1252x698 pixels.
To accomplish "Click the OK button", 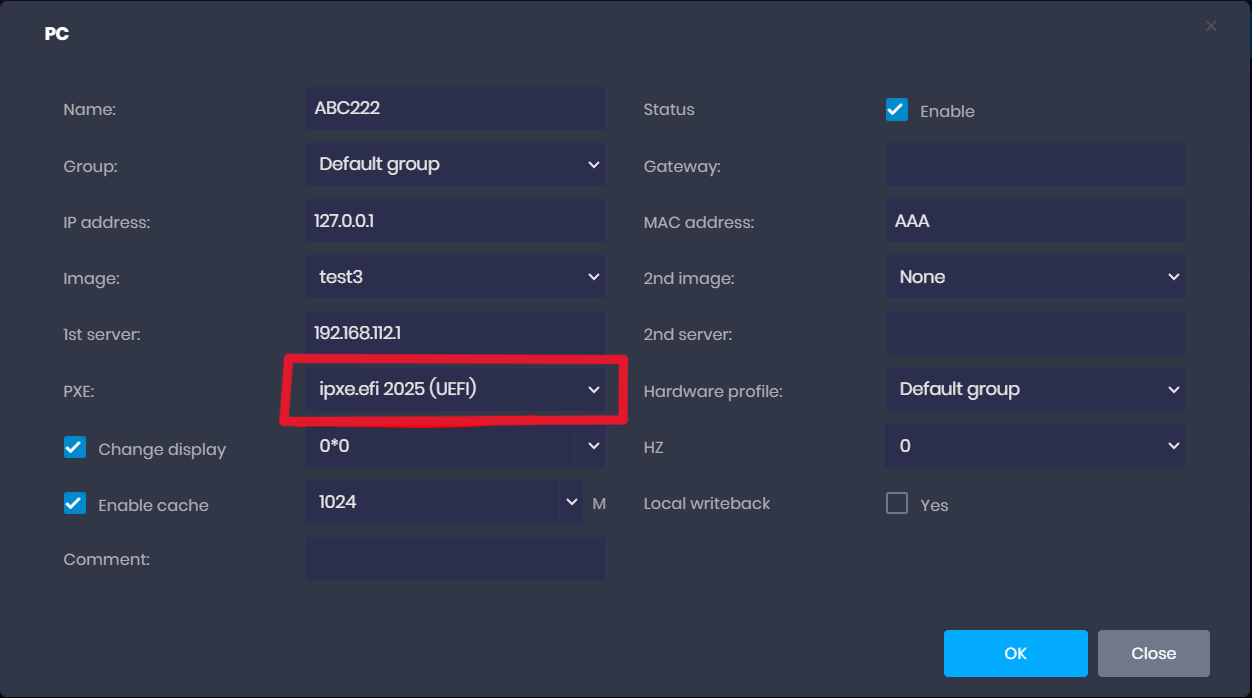I will pos(1015,653).
